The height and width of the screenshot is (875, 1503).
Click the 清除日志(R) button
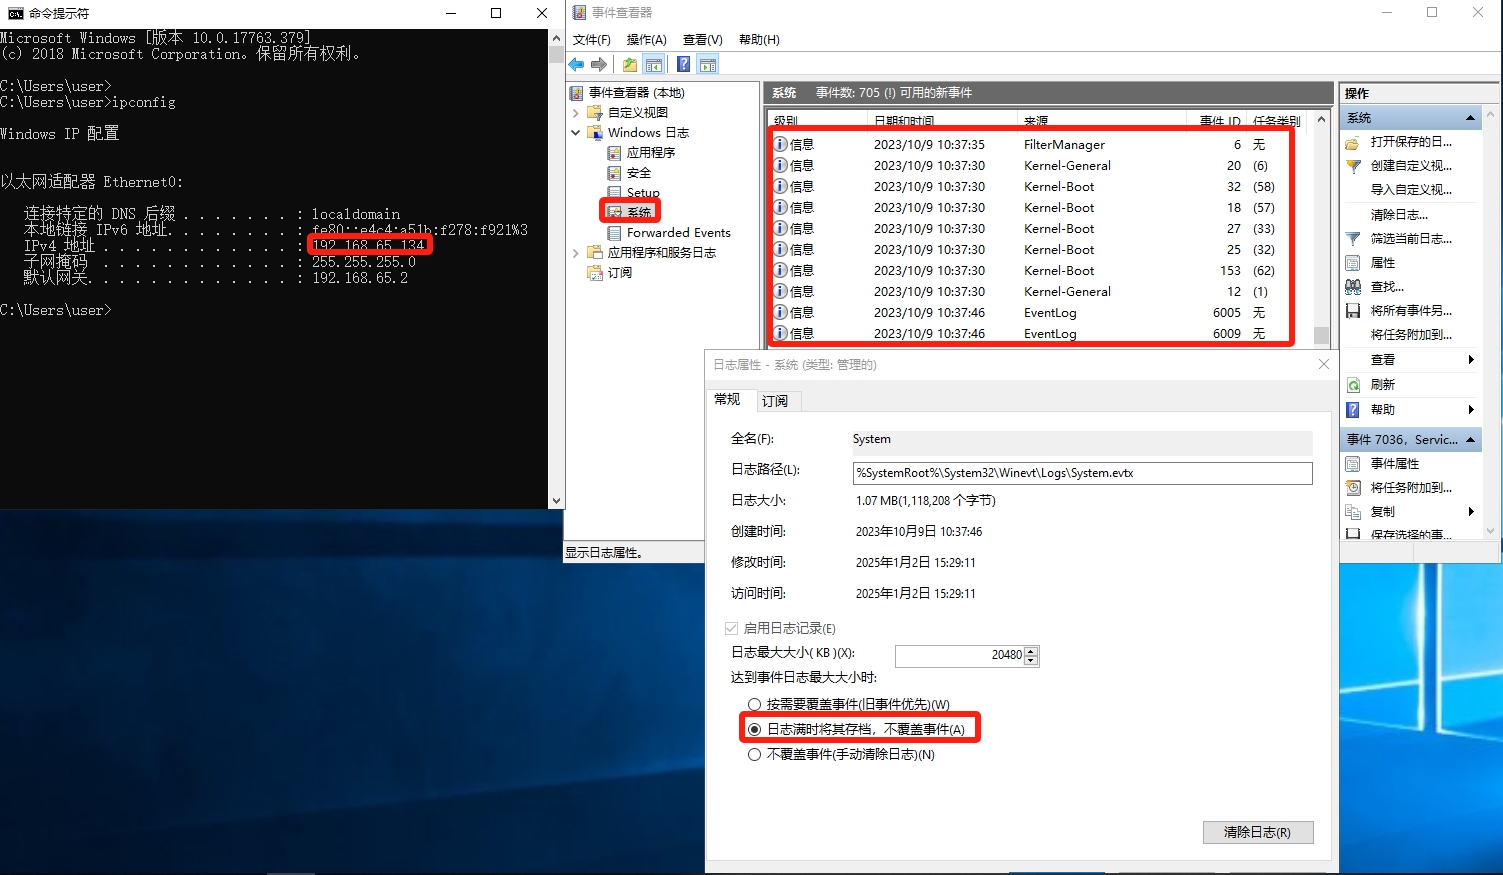pos(1257,832)
